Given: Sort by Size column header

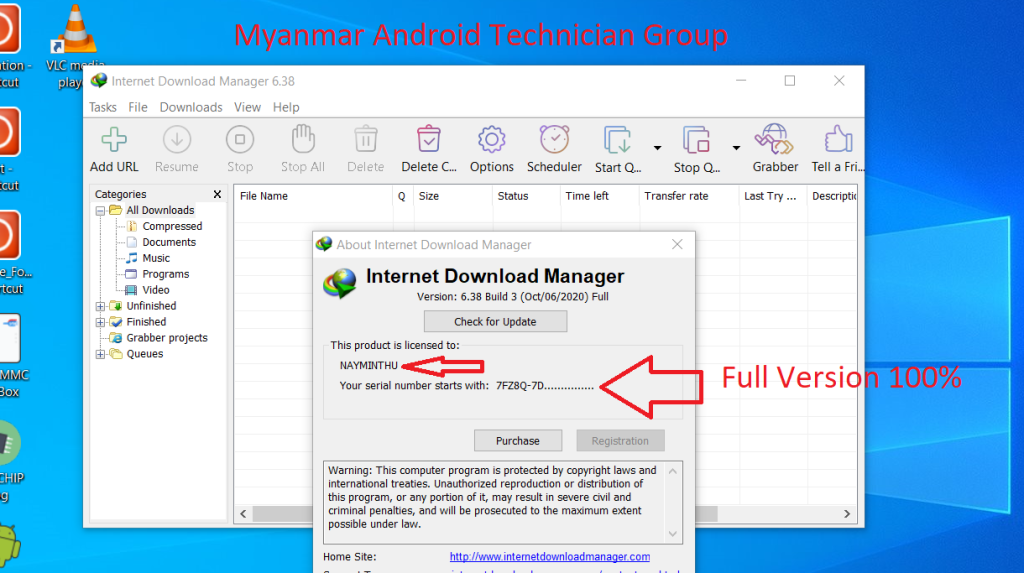Looking at the screenshot, I should 453,196.
